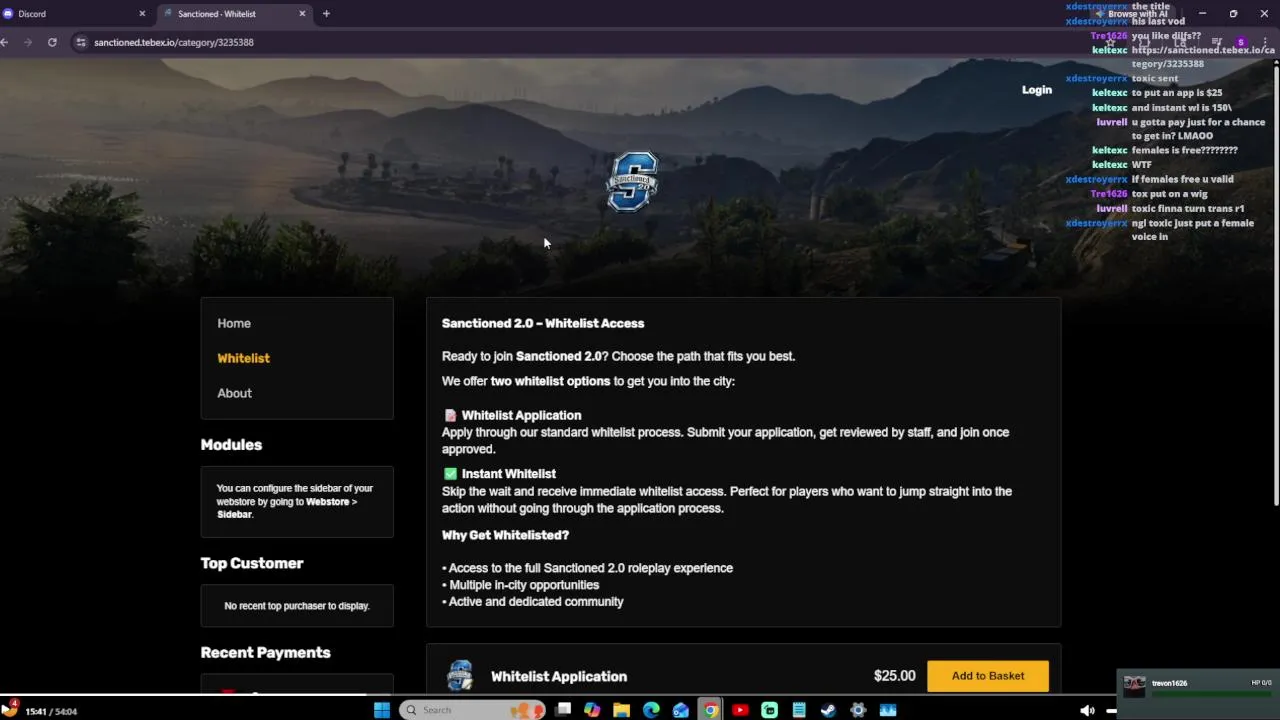Click 'Why Get Whitelisted?' heading
Screen dimensions: 1280x720
click(505, 535)
